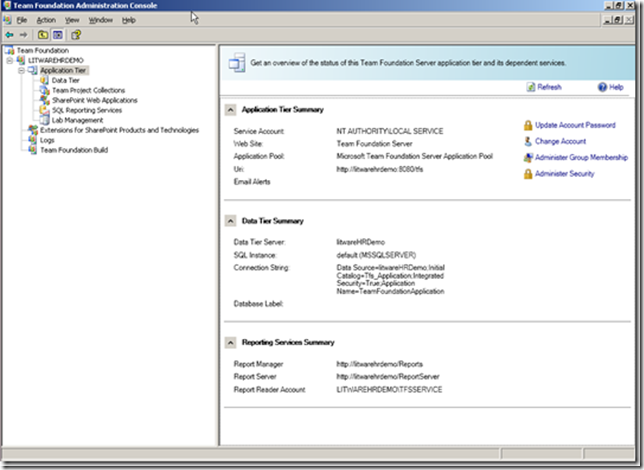
Task: Open the Administer Security link
Action: (x=565, y=174)
